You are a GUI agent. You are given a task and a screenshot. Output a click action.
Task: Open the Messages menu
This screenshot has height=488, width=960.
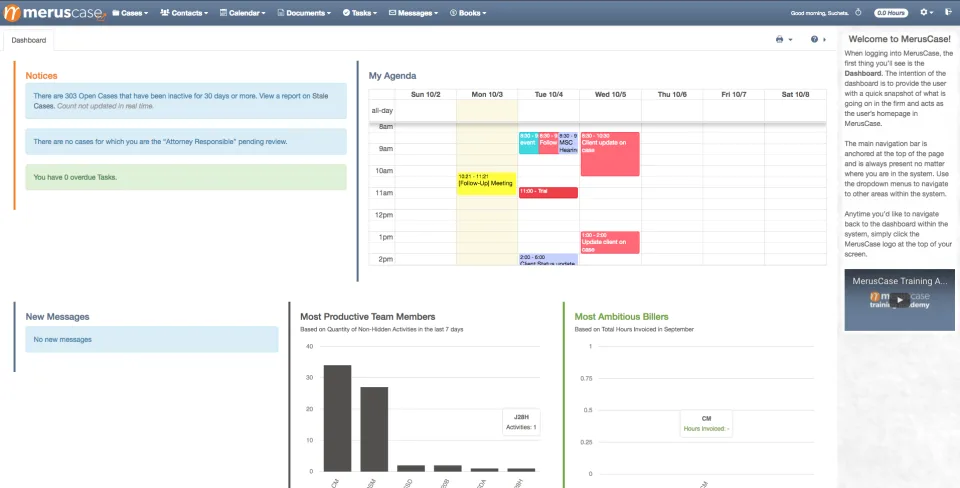click(x=413, y=12)
